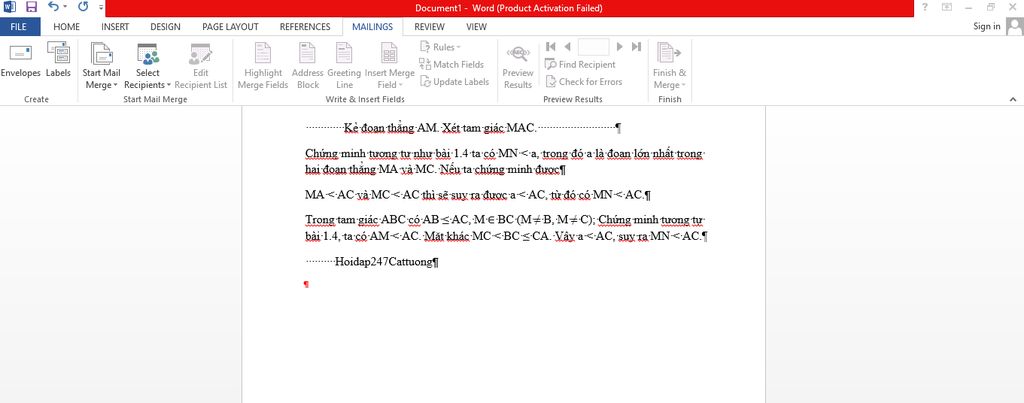Create Labels from the Create group
1024x403 pixels.
click(58, 61)
